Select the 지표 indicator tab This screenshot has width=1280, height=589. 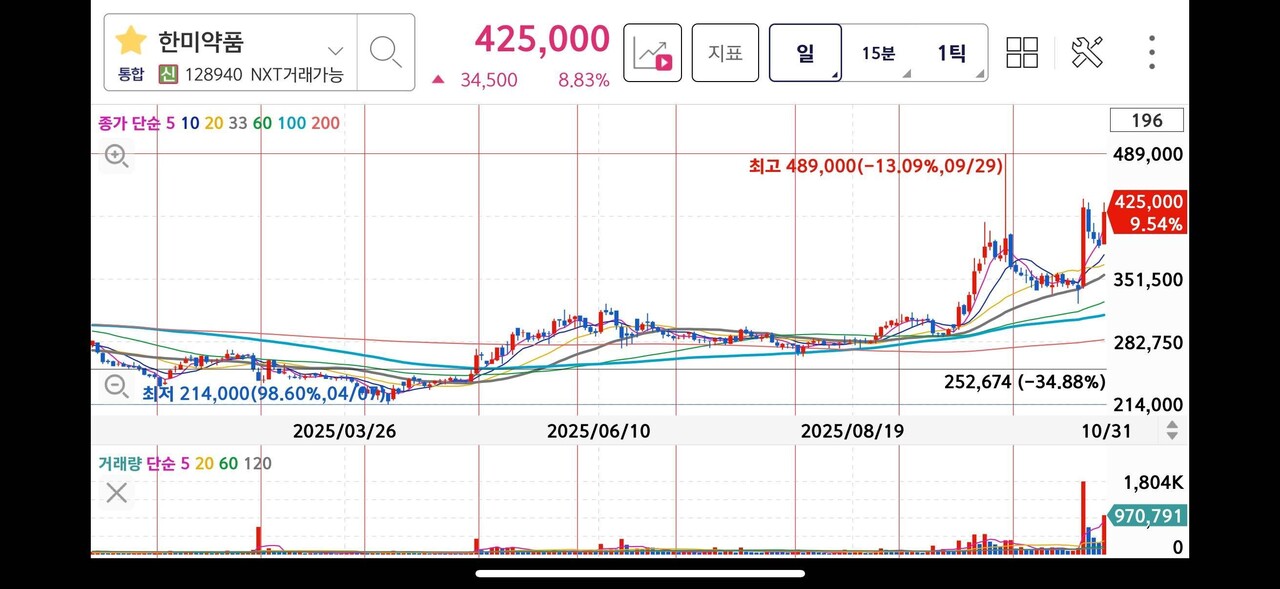[724, 52]
